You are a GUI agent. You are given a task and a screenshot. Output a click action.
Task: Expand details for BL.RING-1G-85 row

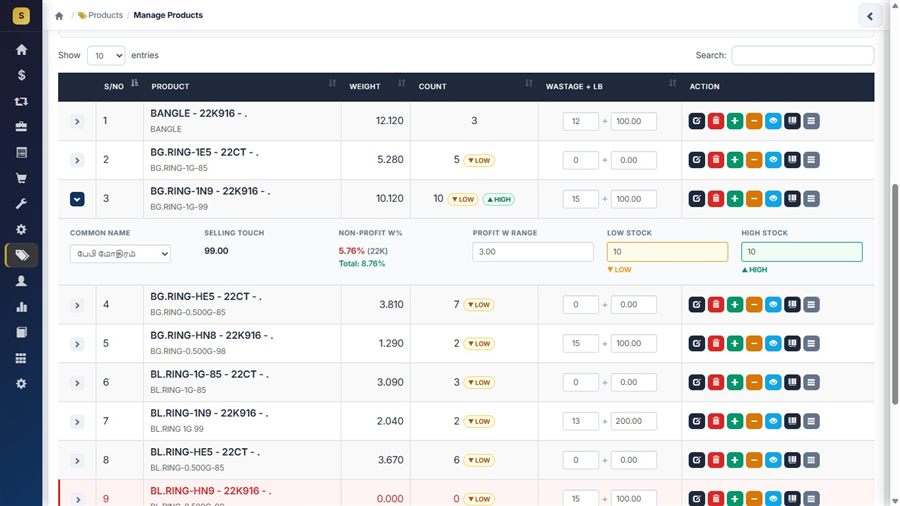click(77, 383)
